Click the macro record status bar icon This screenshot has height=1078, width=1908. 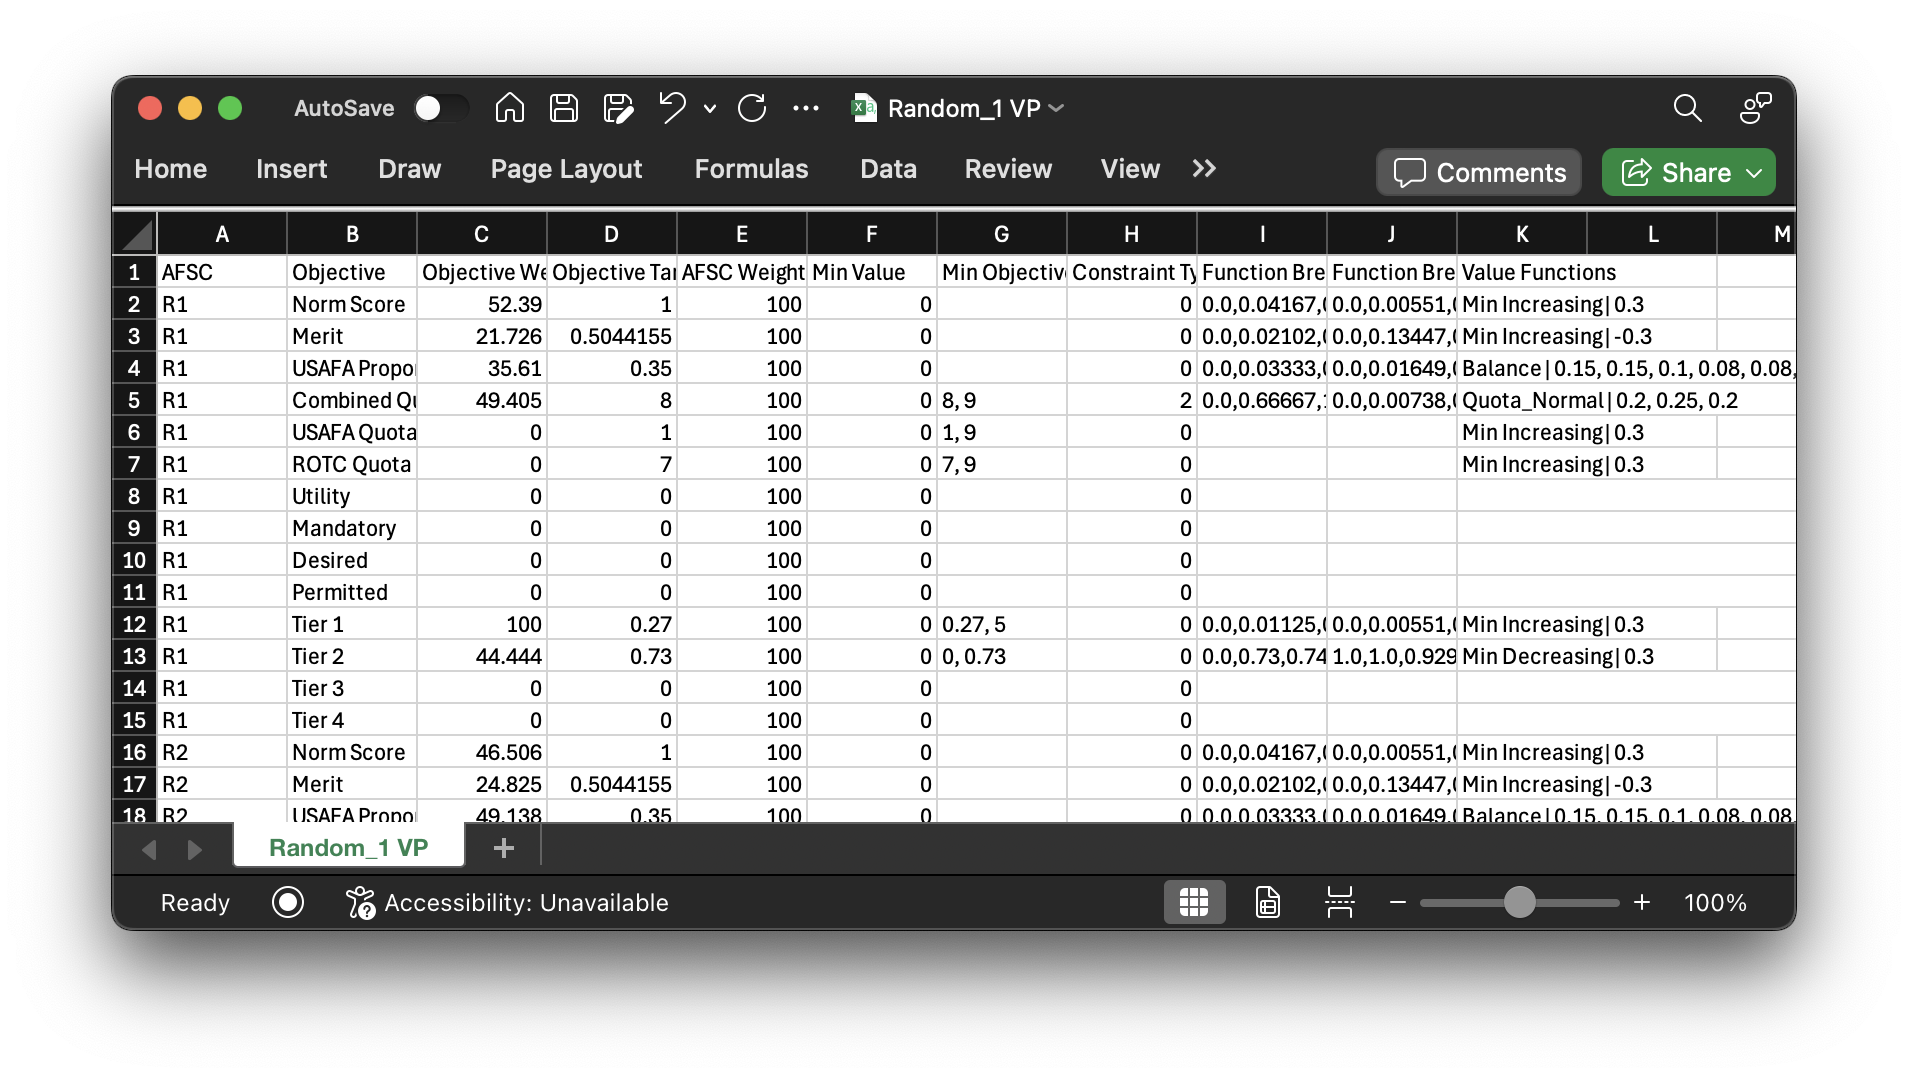tap(288, 902)
